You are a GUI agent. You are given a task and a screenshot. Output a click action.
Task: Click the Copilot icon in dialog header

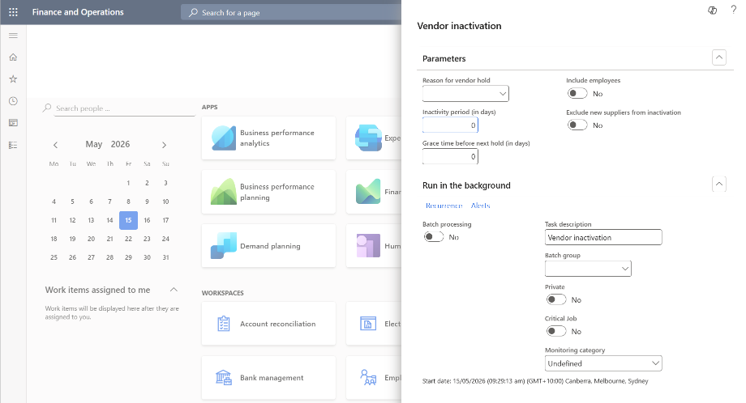[712, 10]
